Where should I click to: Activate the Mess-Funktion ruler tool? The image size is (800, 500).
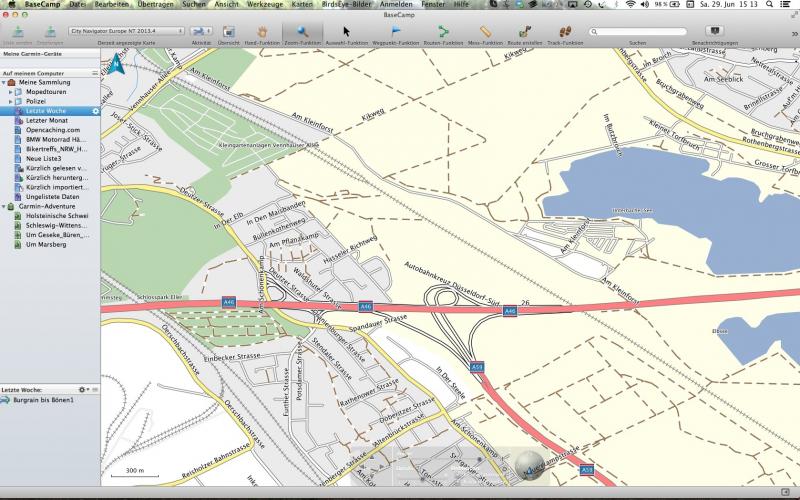point(484,32)
